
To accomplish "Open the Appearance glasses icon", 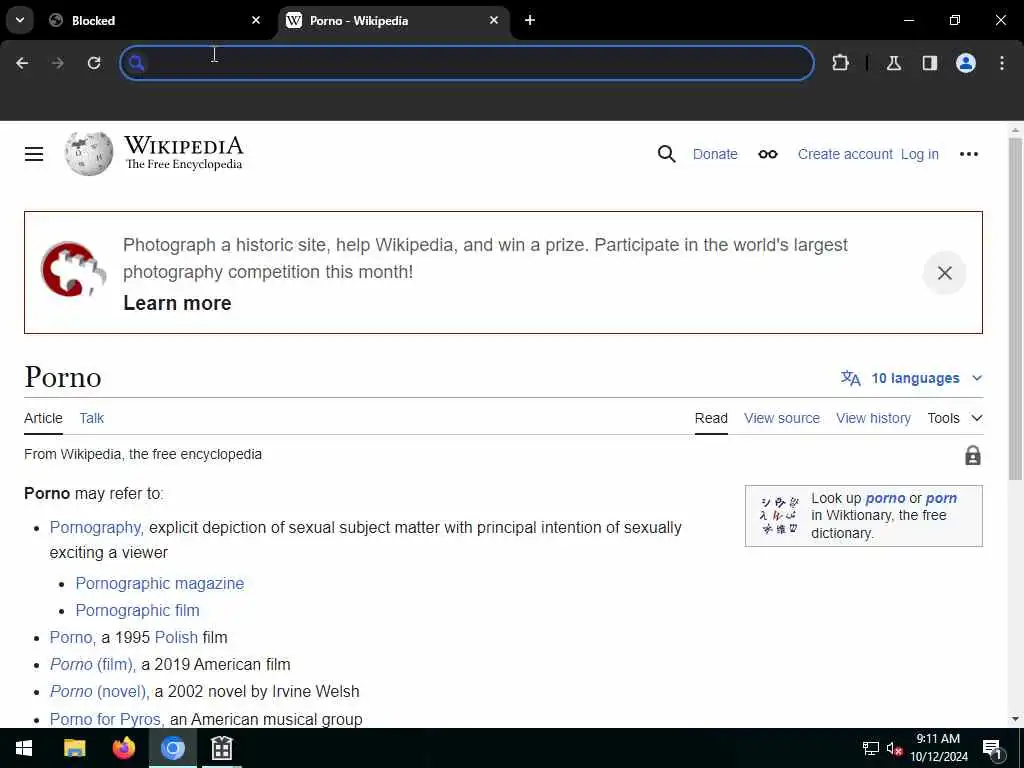I will [768, 154].
